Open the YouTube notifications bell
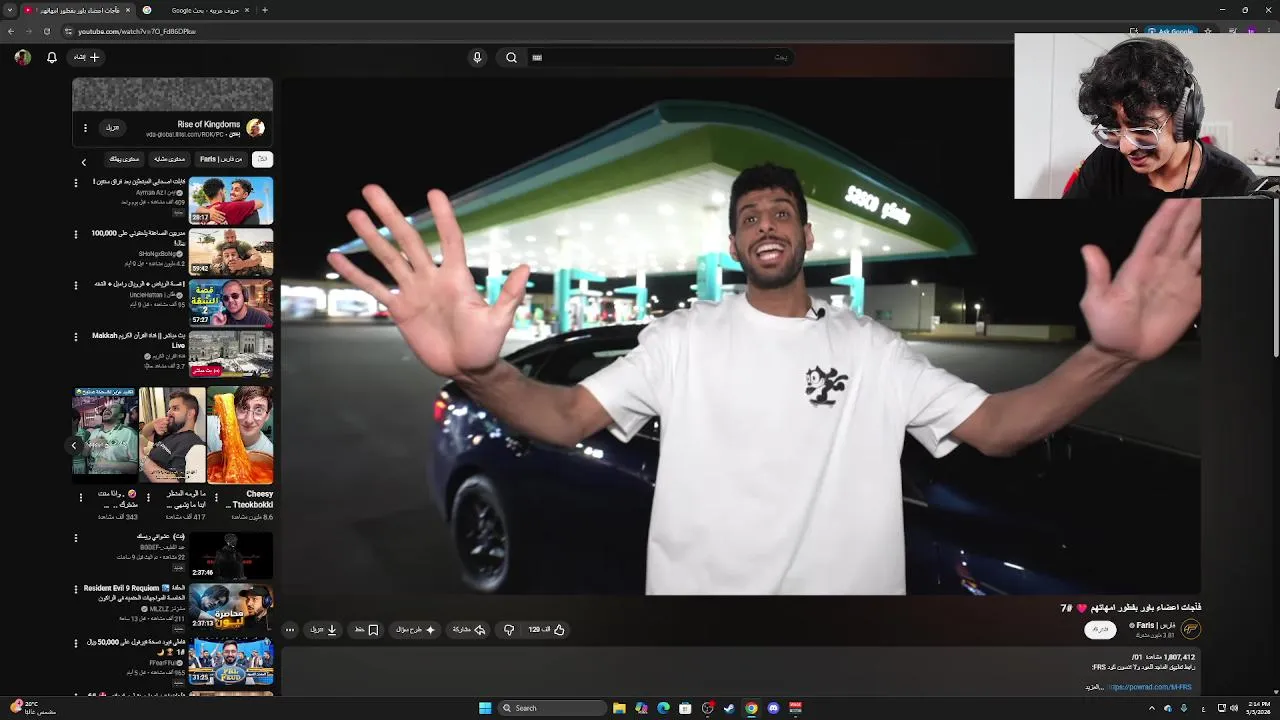 coord(52,58)
